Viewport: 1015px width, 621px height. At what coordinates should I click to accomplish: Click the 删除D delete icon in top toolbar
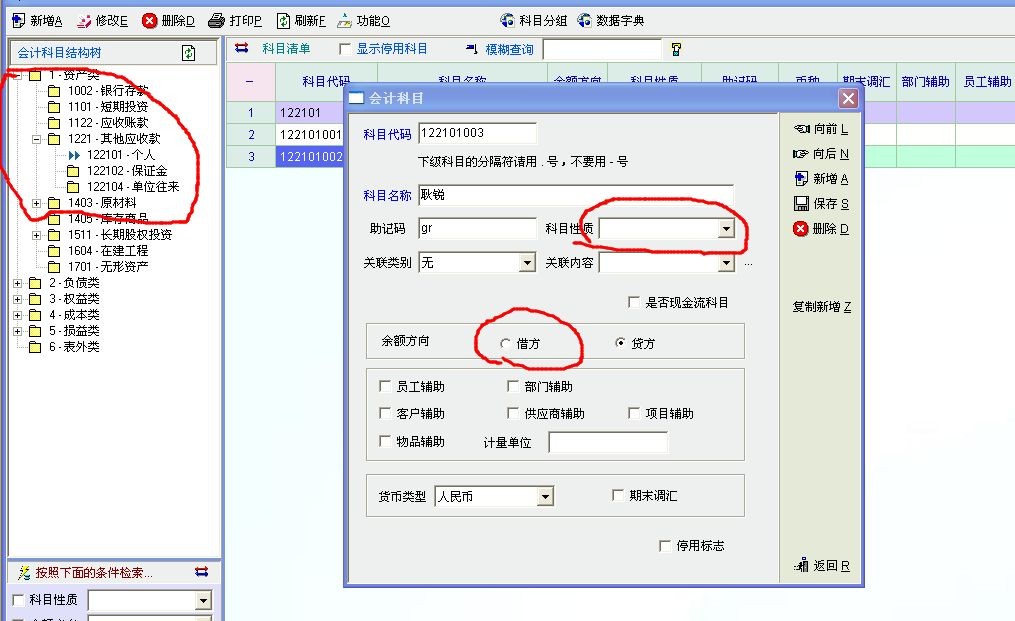pos(149,20)
